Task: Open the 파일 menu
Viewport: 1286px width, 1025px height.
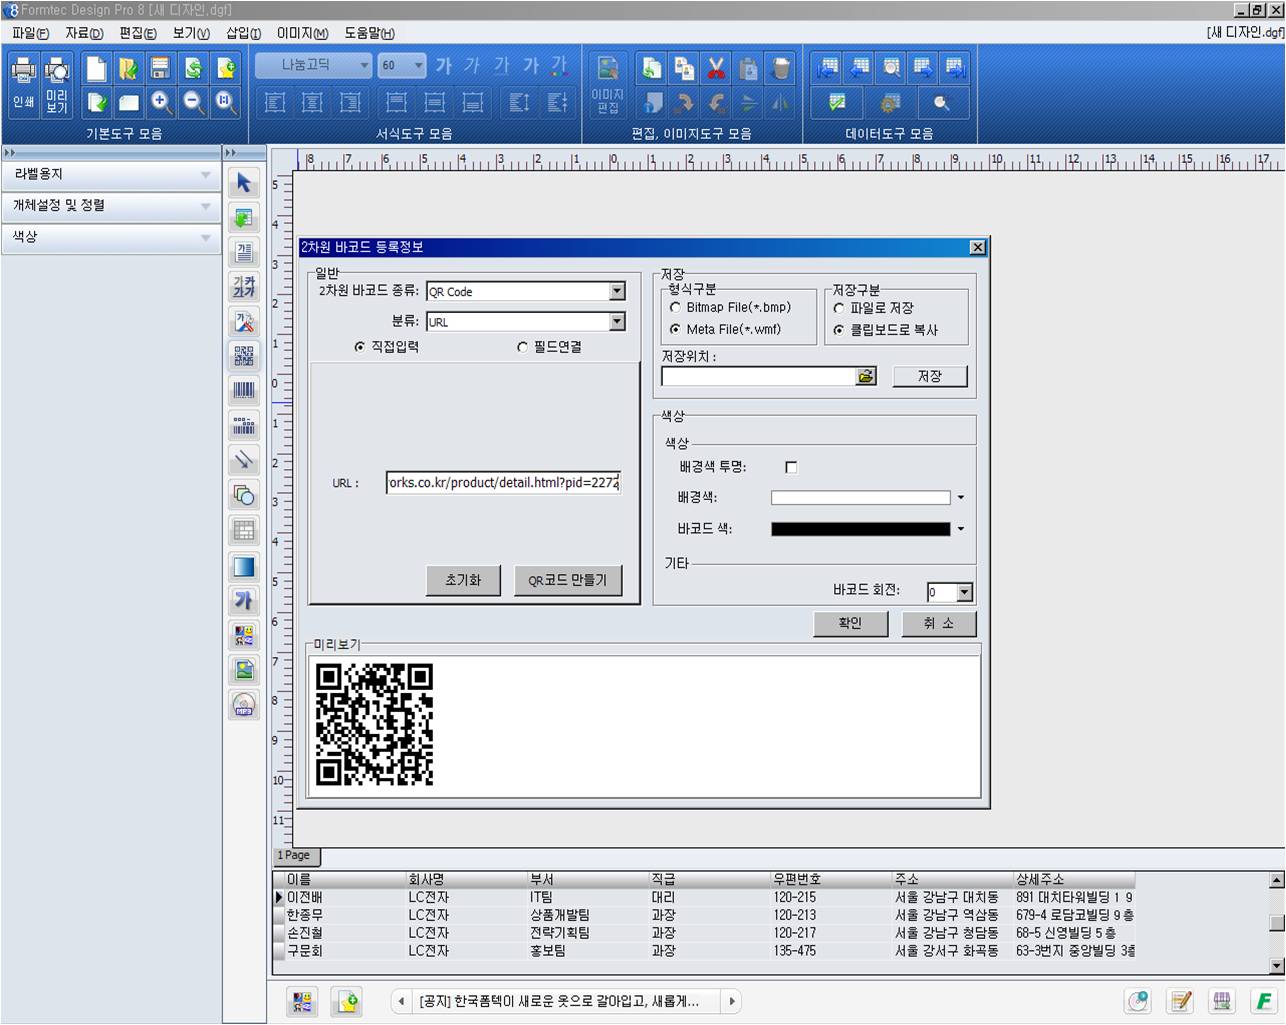Action: [30, 33]
